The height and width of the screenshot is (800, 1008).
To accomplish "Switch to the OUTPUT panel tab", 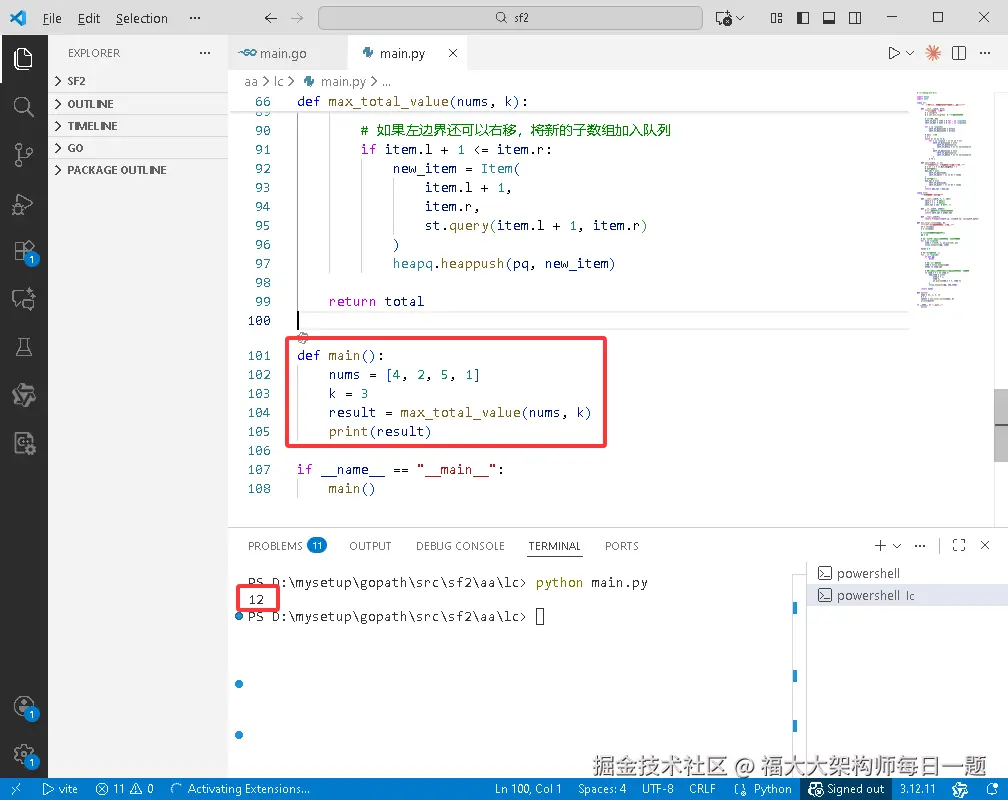I will pyautogui.click(x=370, y=546).
